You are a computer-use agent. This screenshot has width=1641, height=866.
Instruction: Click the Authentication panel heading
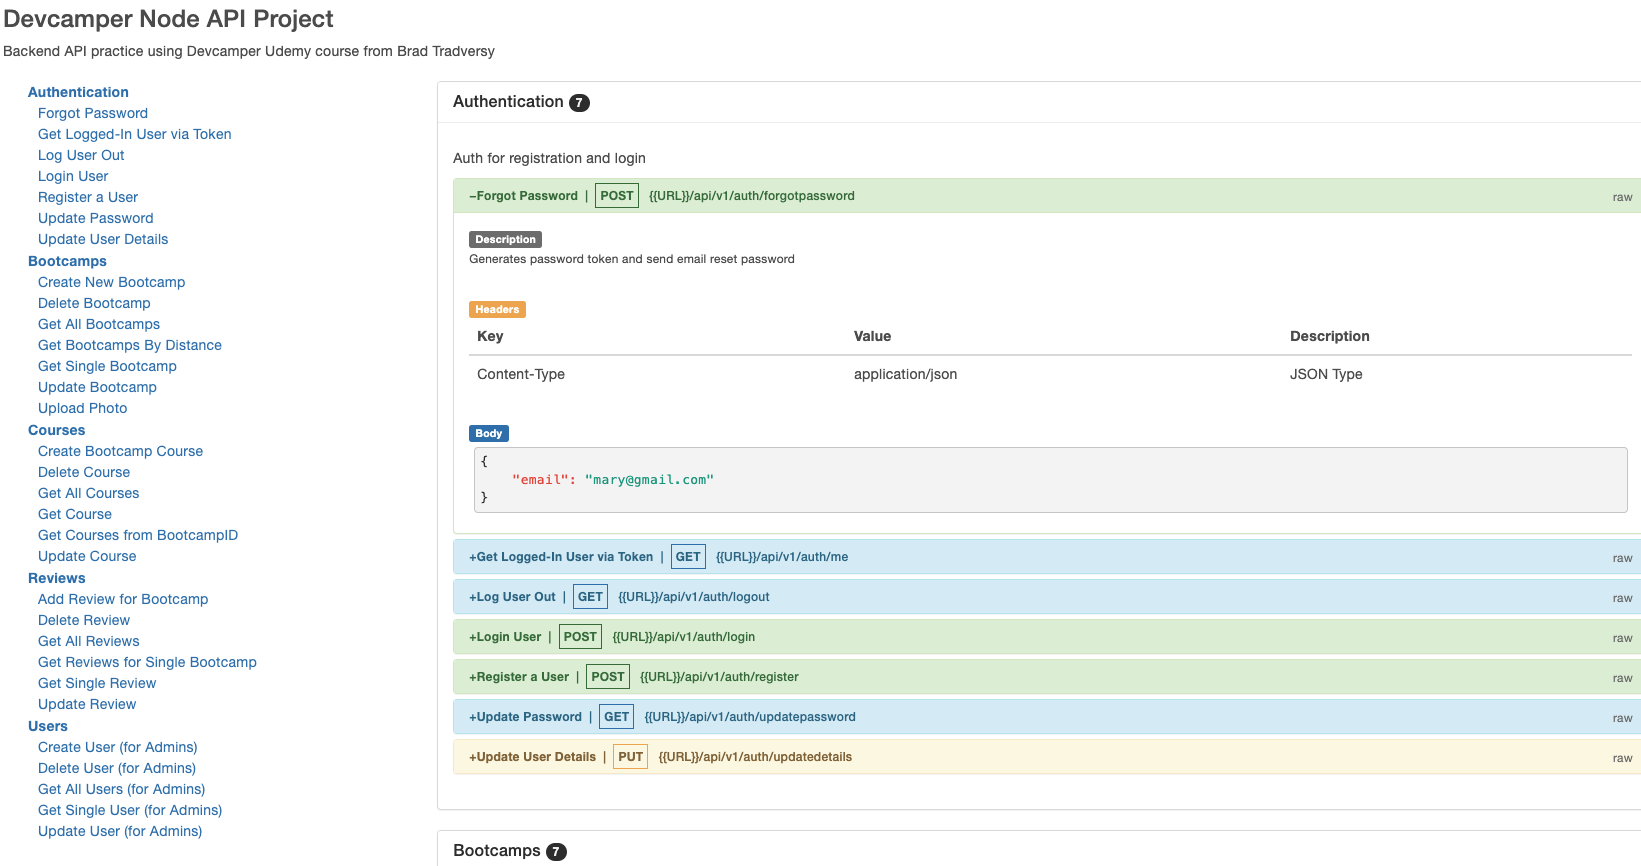508,102
